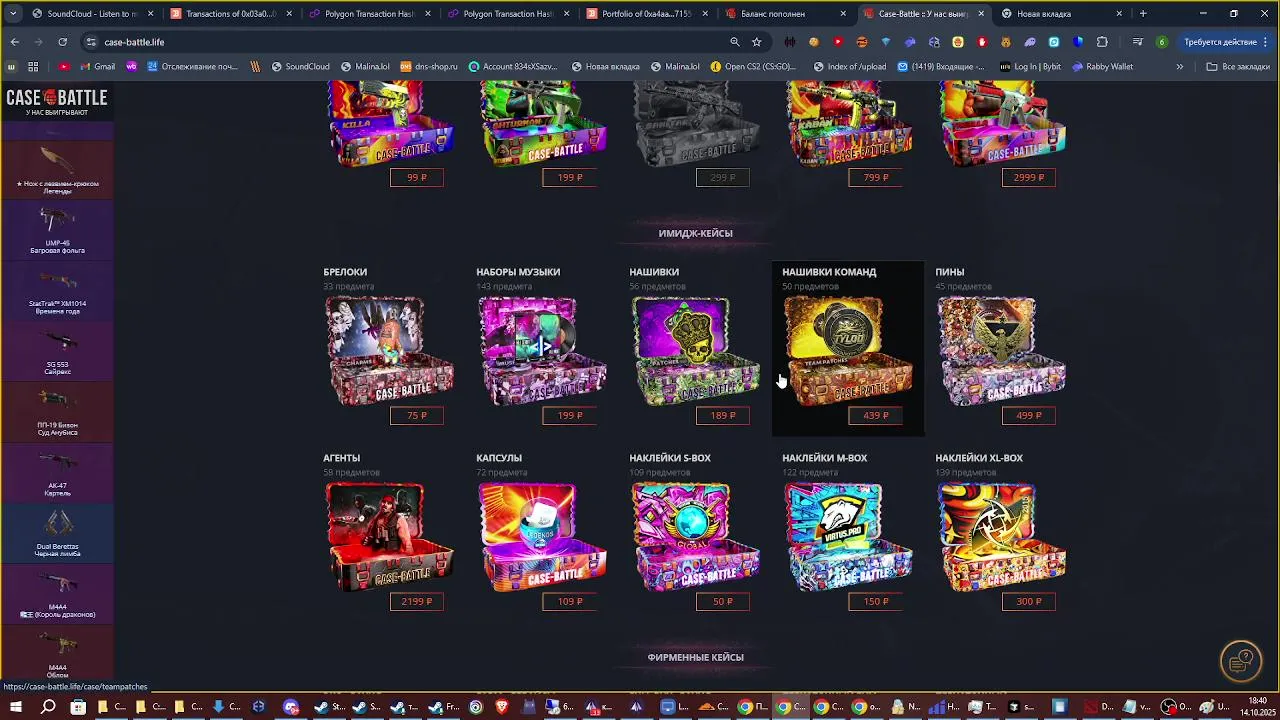
Task: Open the Наборы музыки case image
Action: click(x=542, y=350)
